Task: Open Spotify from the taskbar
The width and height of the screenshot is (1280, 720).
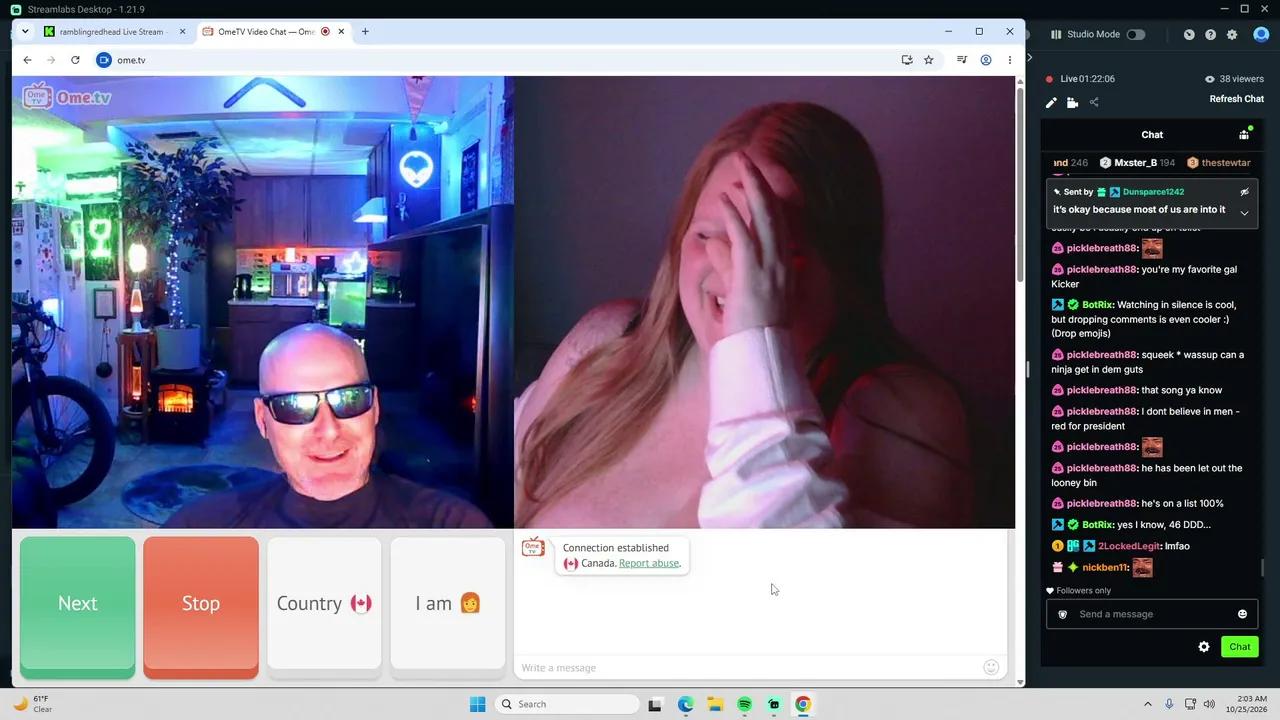Action: (x=744, y=704)
